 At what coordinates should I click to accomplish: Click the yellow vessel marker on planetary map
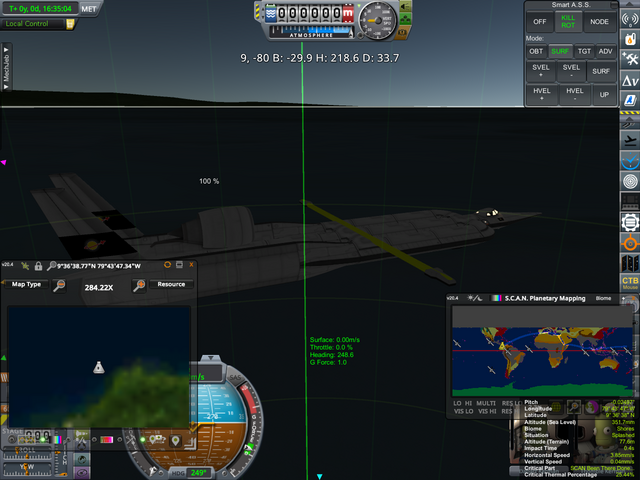pyautogui.click(x=502, y=346)
